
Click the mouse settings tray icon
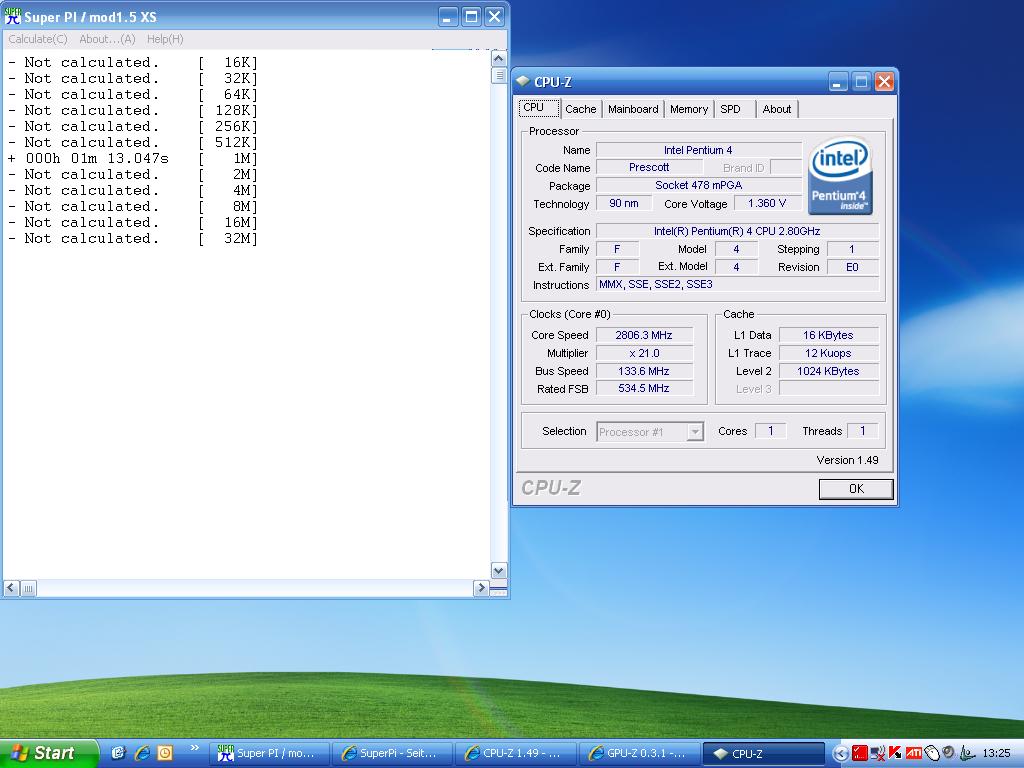pos(932,753)
